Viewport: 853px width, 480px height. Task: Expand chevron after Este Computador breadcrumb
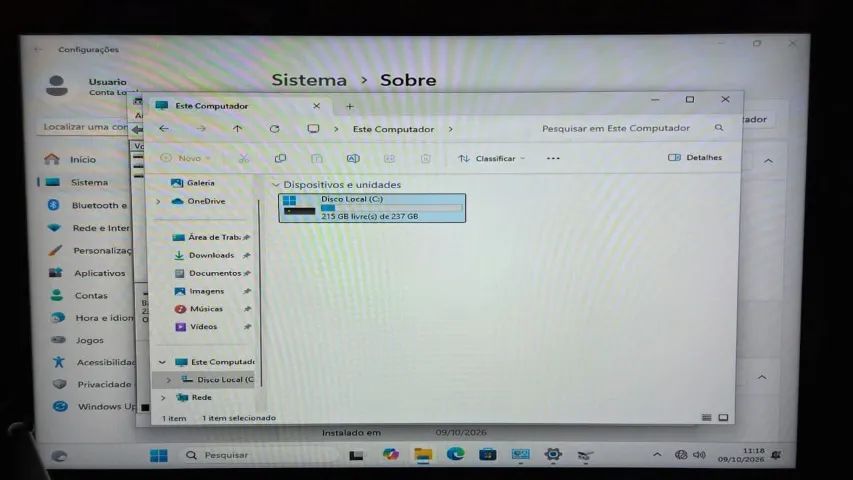coord(450,129)
